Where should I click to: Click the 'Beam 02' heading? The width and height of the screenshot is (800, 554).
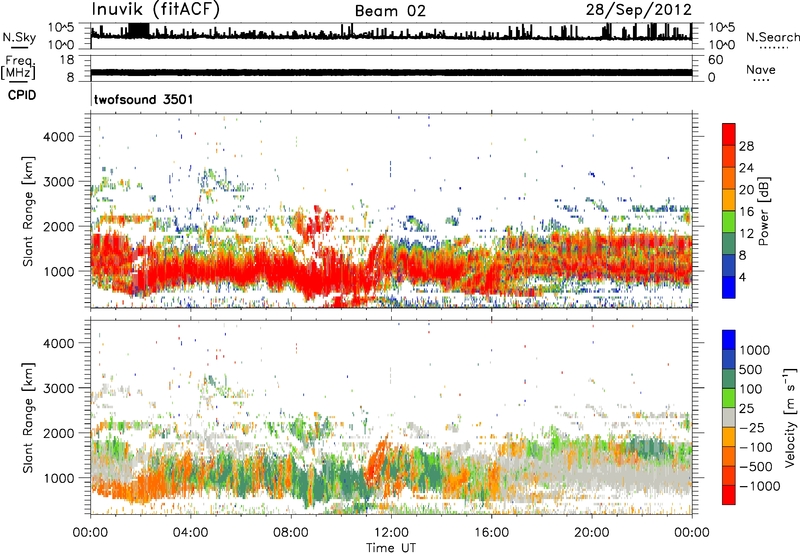pos(390,11)
